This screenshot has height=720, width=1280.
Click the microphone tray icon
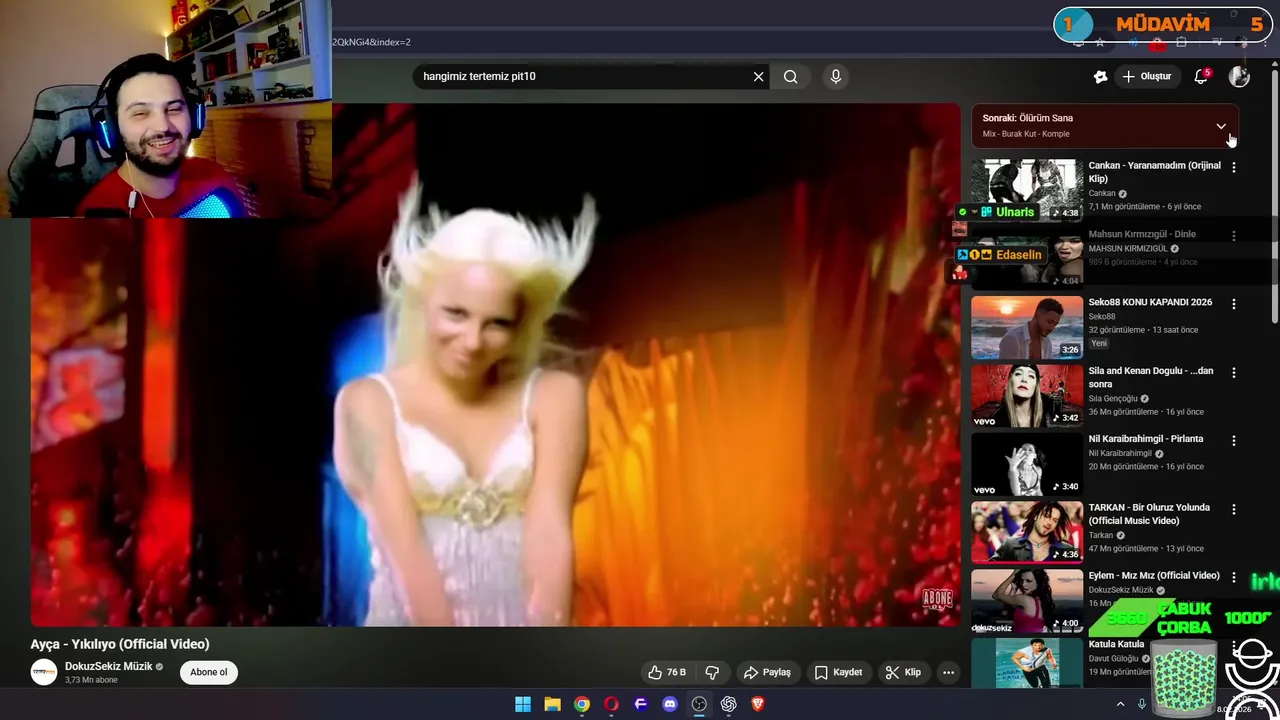(1142, 704)
